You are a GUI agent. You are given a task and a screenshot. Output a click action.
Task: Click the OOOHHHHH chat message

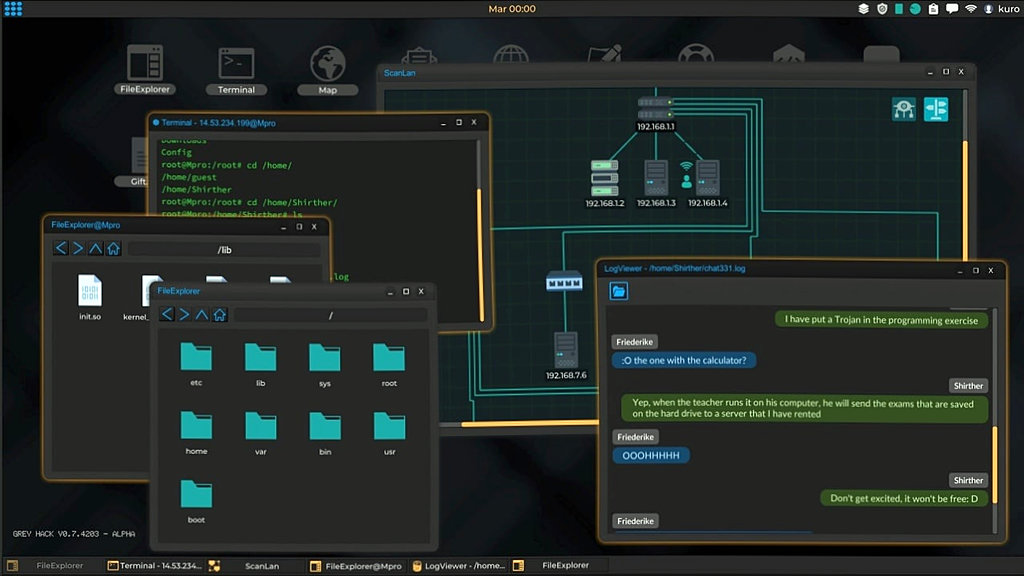[x=650, y=455]
